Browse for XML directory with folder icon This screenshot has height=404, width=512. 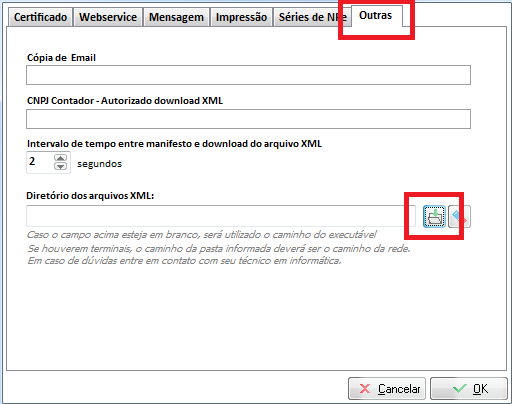(434, 217)
